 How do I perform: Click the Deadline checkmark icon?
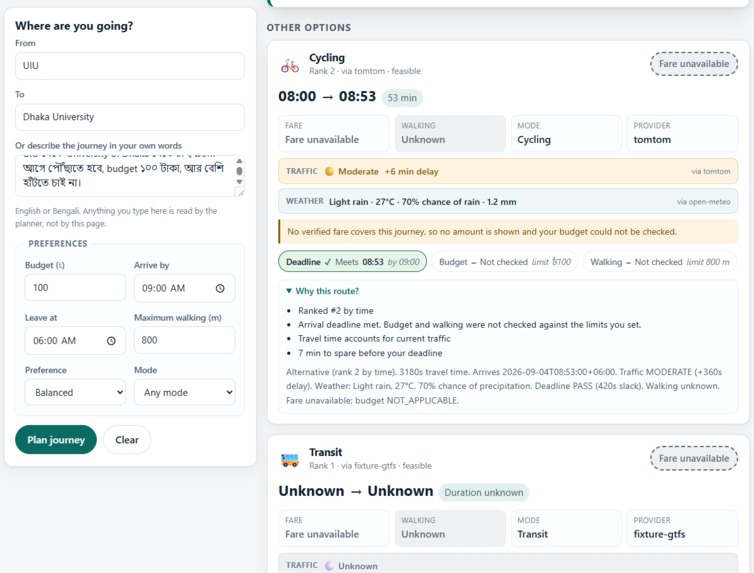pos(328,262)
